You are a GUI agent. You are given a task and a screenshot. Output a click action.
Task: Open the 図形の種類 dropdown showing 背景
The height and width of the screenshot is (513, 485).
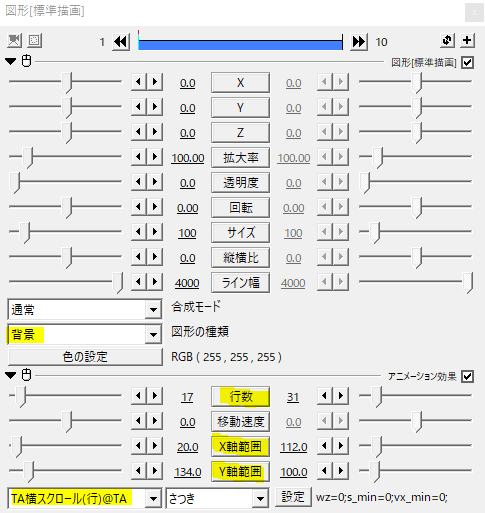click(85, 334)
